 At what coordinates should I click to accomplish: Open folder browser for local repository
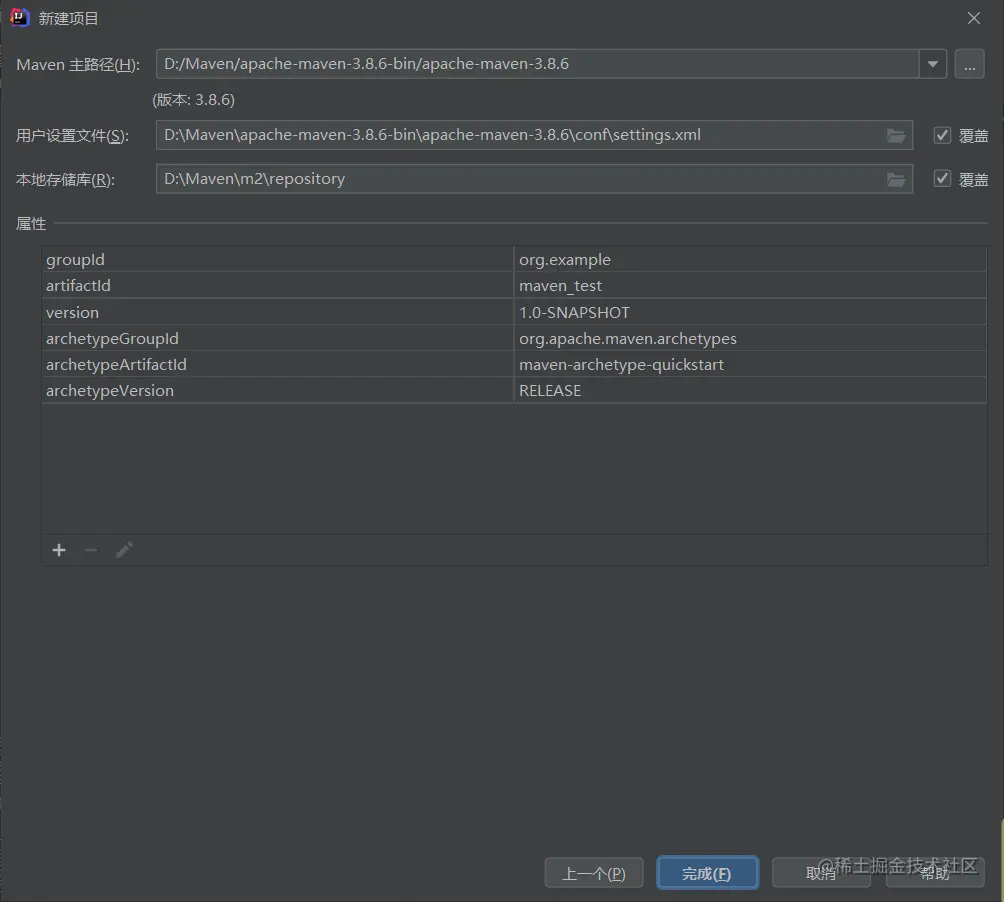tap(896, 179)
